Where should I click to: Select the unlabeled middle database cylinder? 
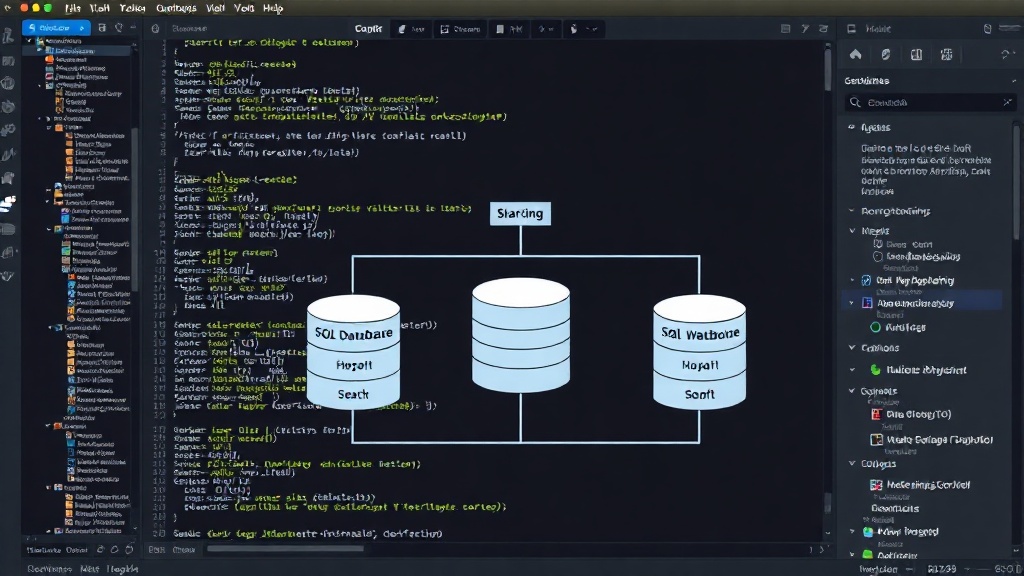pyautogui.click(x=520, y=334)
